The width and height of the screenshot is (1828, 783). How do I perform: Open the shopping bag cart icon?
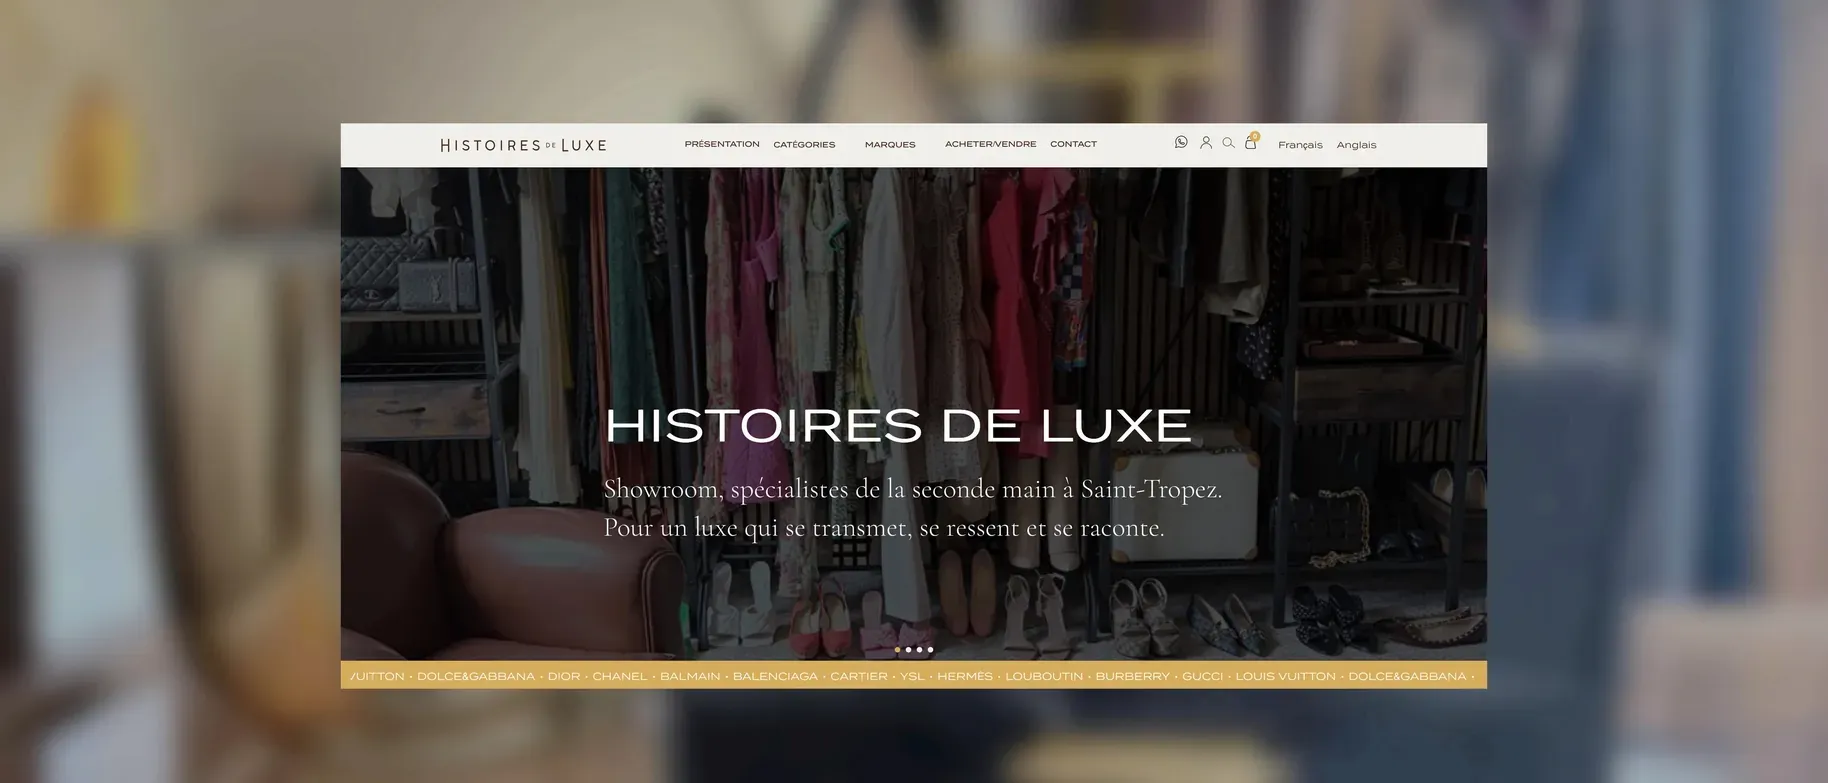pyautogui.click(x=1251, y=142)
